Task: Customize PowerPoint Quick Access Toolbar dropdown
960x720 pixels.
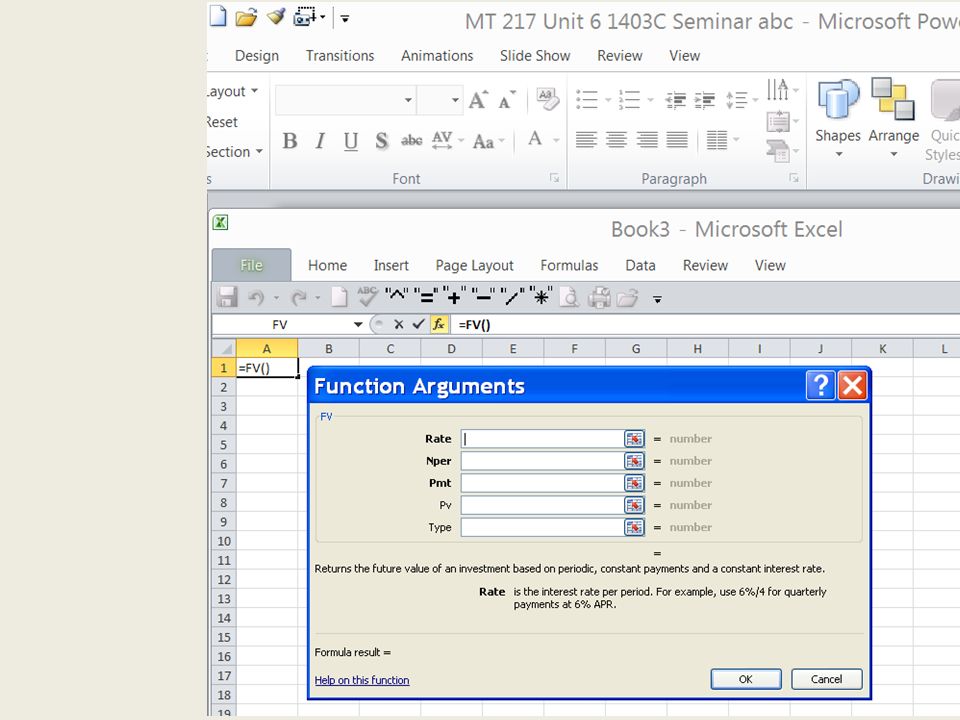Action: tap(345, 19)
